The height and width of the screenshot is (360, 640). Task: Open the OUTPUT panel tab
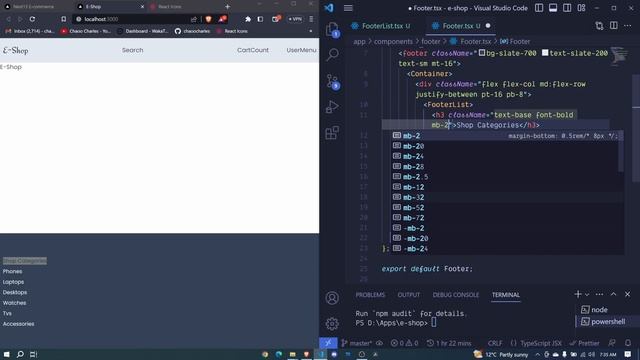pos(409,295)
